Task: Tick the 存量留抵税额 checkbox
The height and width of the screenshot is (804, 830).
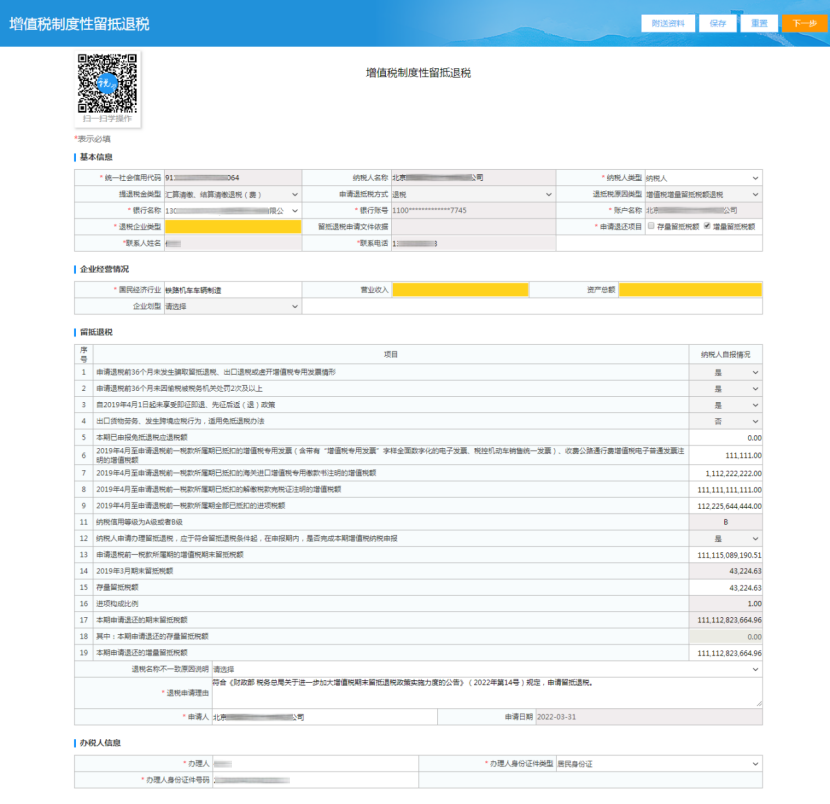Action: click(651, 226)
